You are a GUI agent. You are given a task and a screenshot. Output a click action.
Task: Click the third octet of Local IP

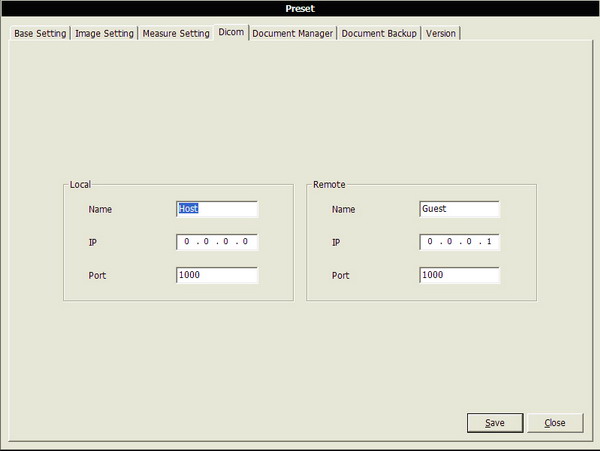point(226,242)
